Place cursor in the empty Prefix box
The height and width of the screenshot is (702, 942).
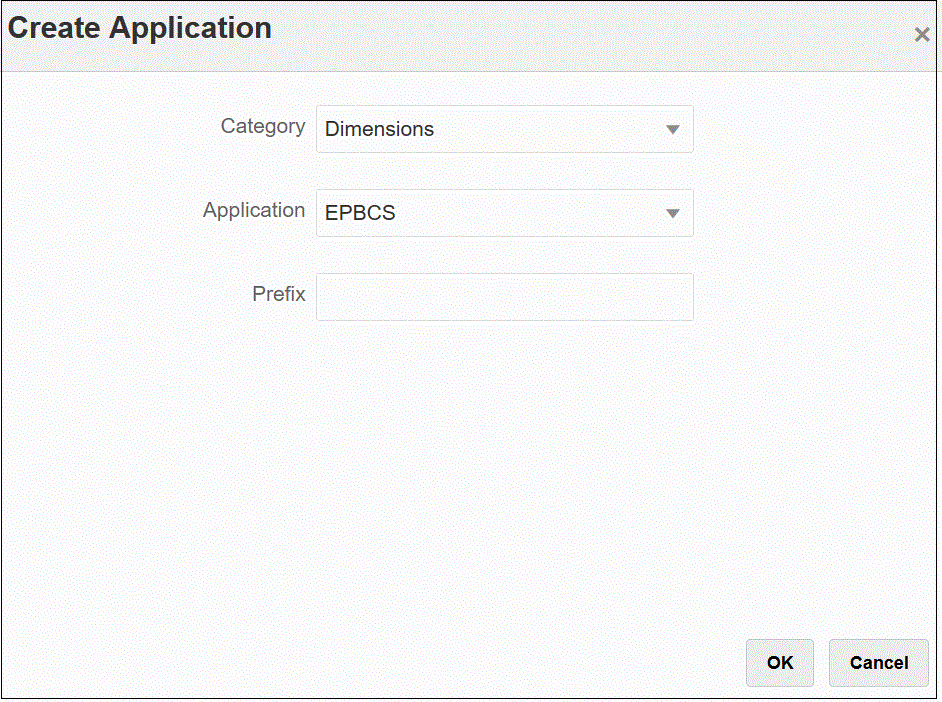point(504,297)
